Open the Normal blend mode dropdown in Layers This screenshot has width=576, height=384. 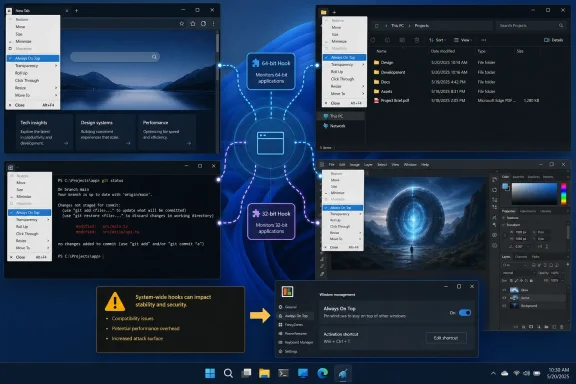(x=519, y=273)
